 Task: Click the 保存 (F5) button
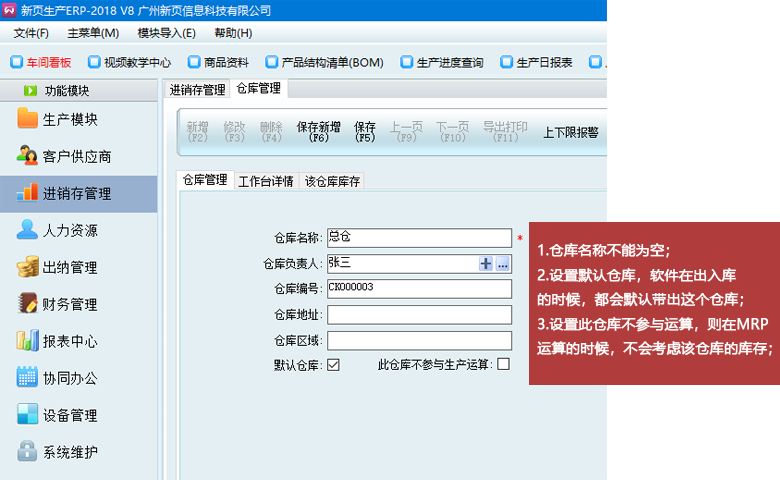coord(365,132)
